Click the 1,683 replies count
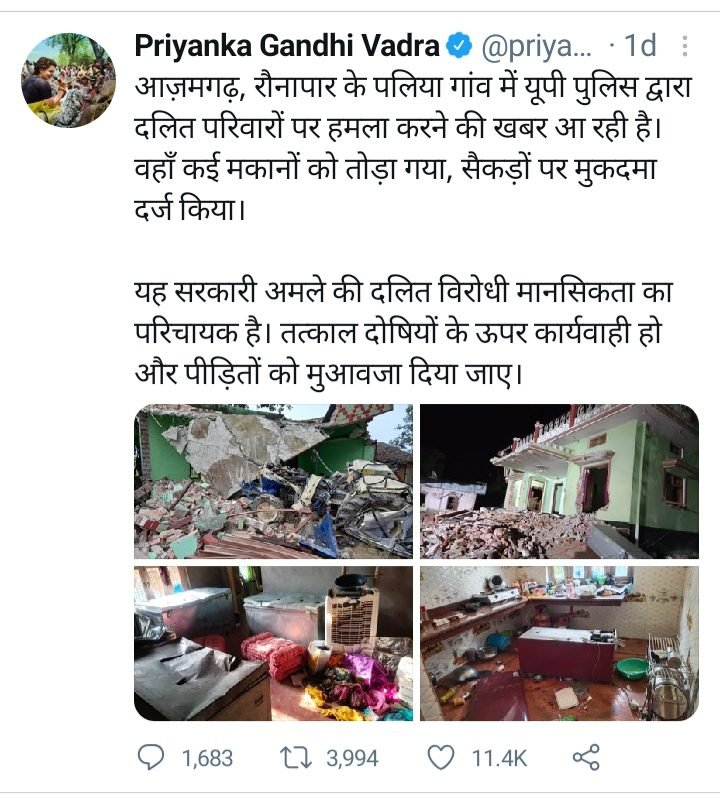Viewport: 720px width, 799px height. 207,758
